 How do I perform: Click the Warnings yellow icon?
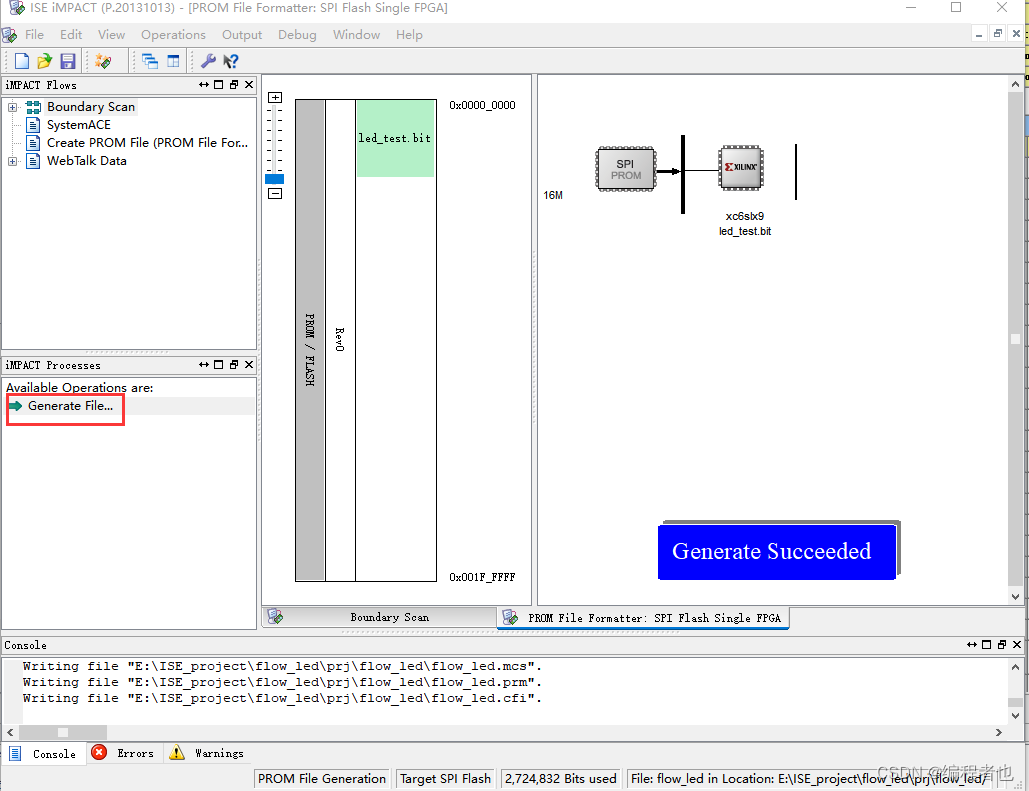click(x=178, y=753)
